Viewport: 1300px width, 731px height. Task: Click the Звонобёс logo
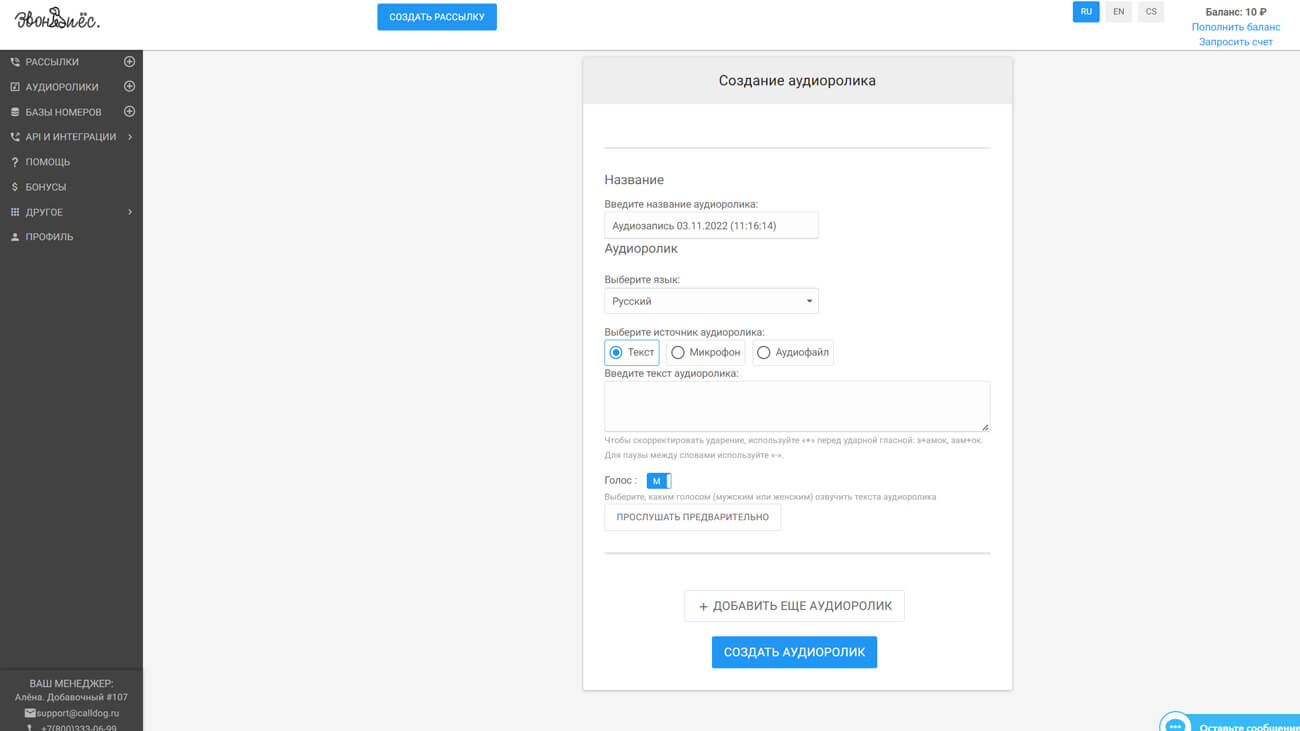click(x=57, y=18)
